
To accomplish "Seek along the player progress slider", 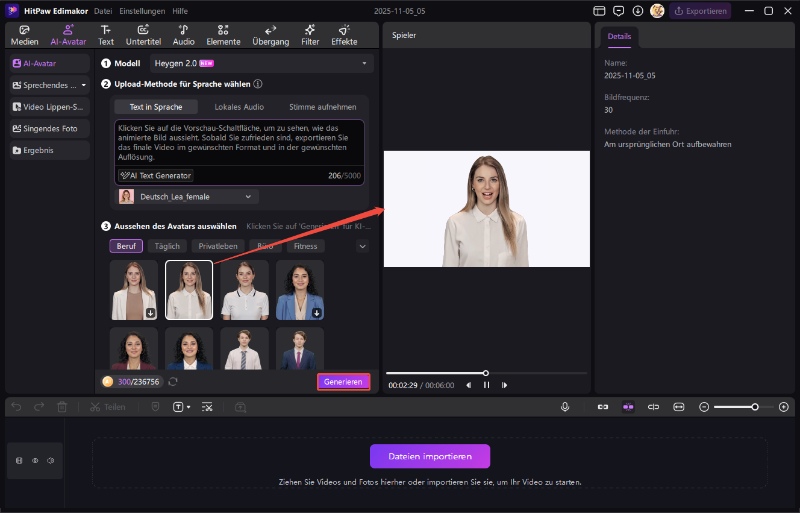I will tap(486, 373).
